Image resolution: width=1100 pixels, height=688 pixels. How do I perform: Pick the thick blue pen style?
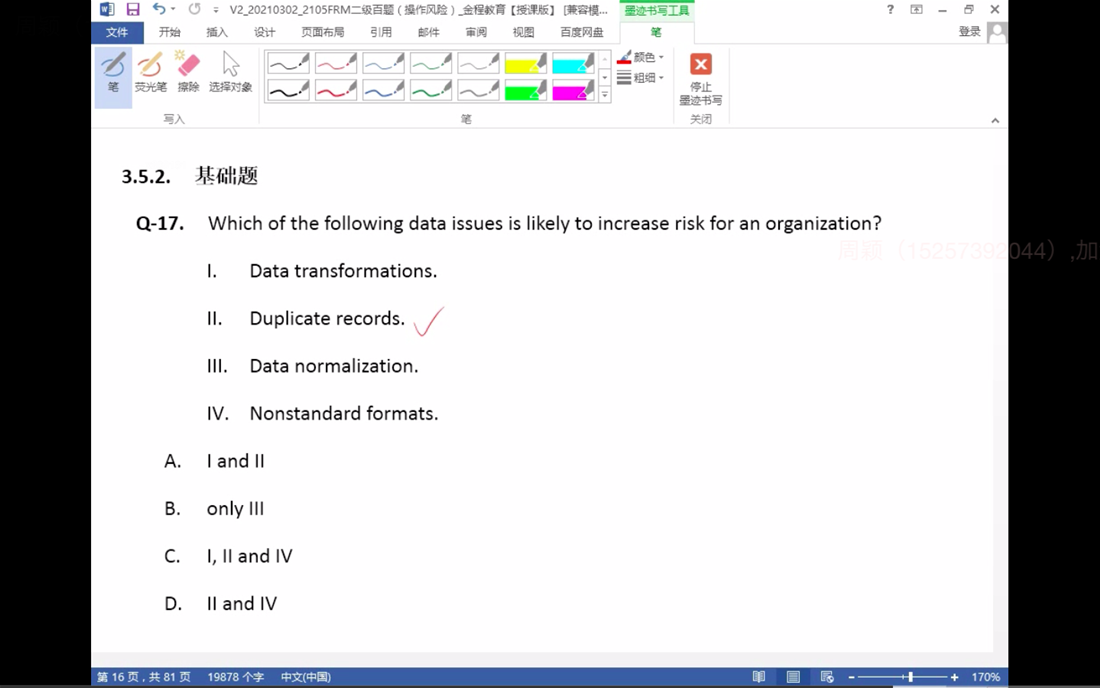pos(383,90)
